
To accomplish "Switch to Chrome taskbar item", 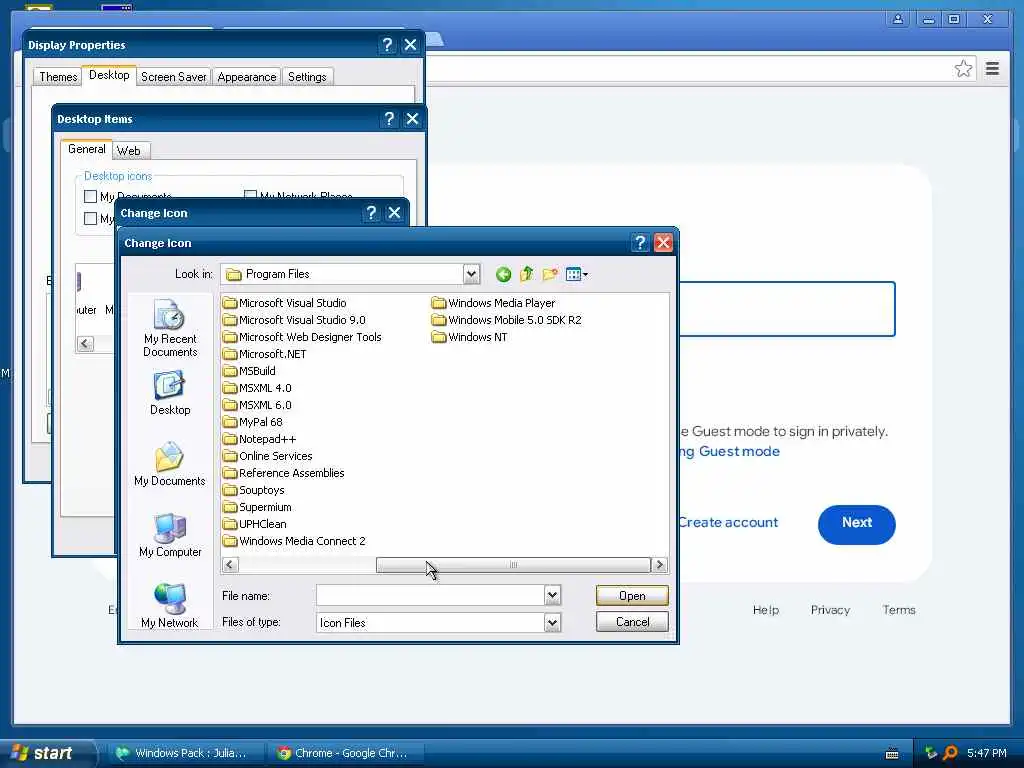I will pyautogui.click(x=345, y=753).
